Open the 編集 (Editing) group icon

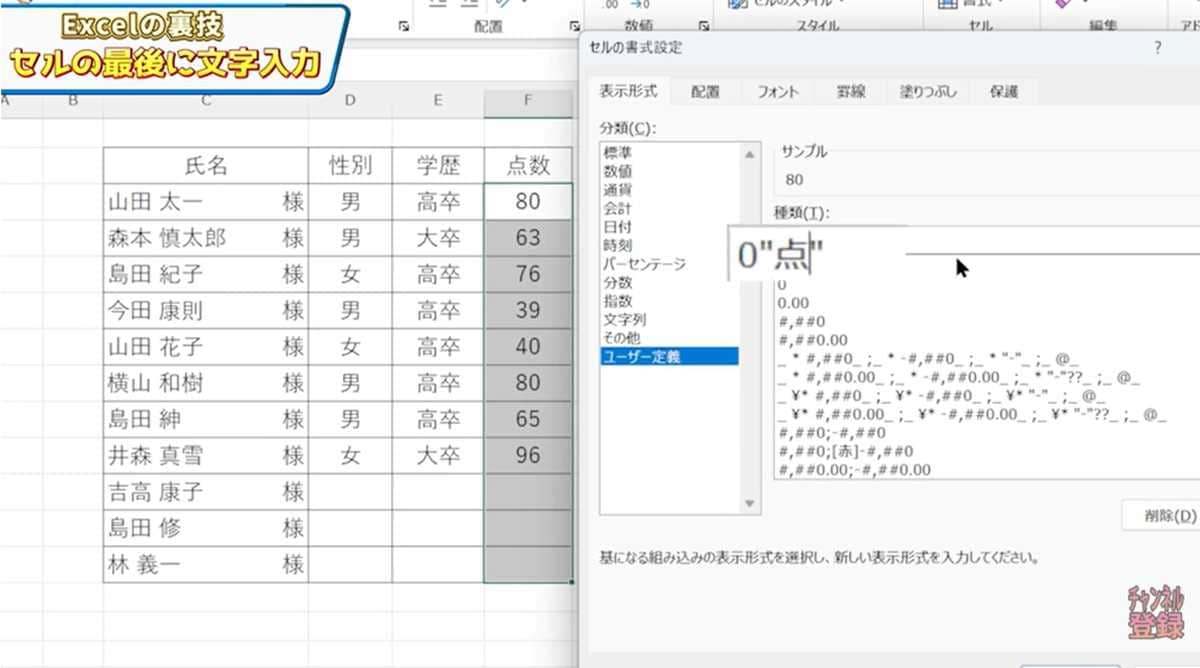click(x=1060, y=6)
